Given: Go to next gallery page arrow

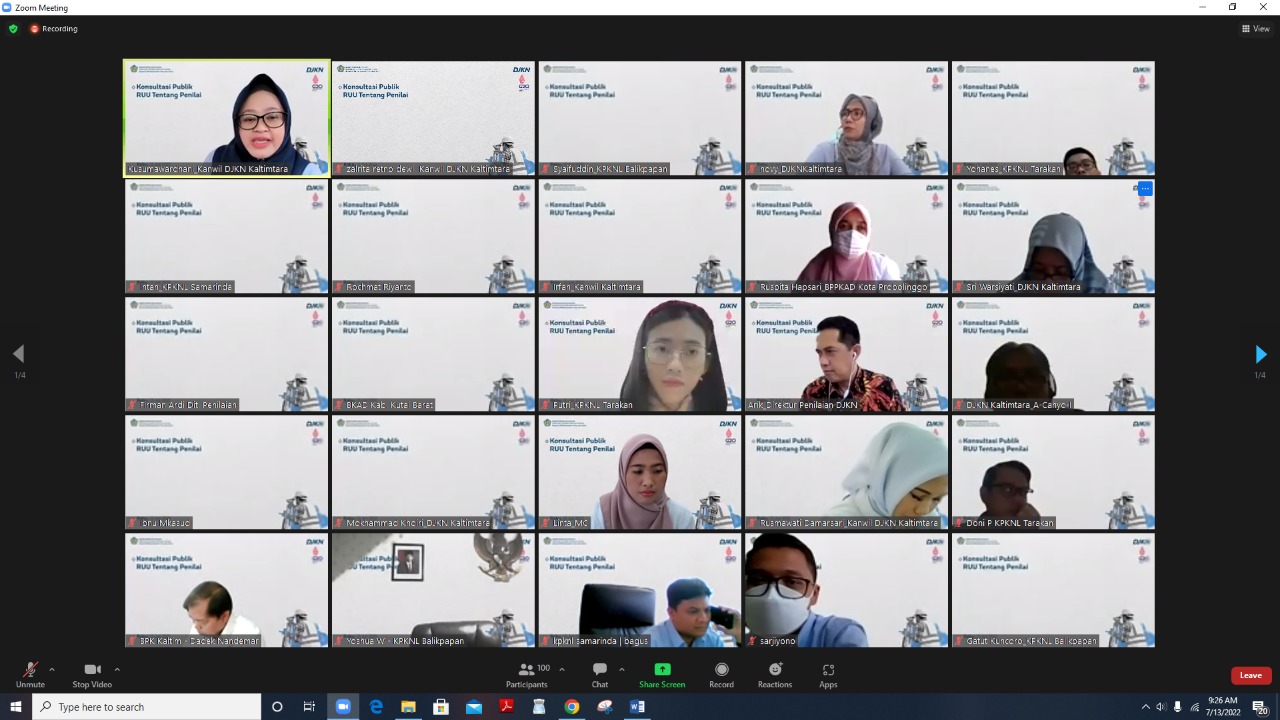Looking at the screenshot, I should point(1260,354).
